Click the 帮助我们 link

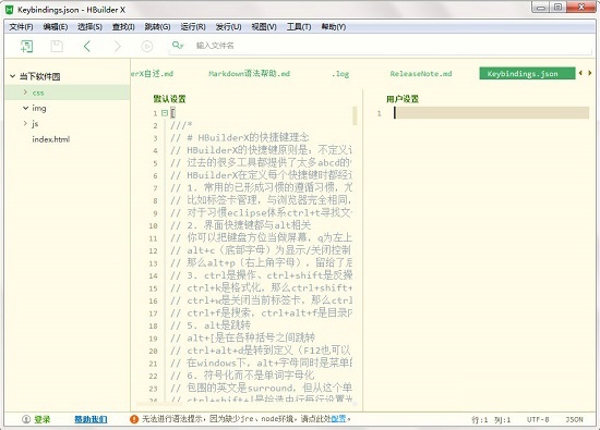[x=90, y=419]
